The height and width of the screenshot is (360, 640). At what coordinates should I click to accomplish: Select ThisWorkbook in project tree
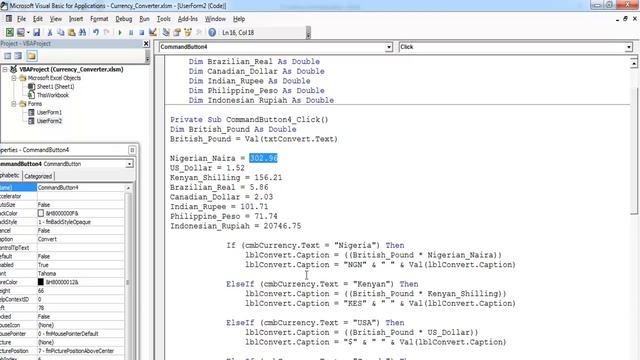click(x=53, y=95)
